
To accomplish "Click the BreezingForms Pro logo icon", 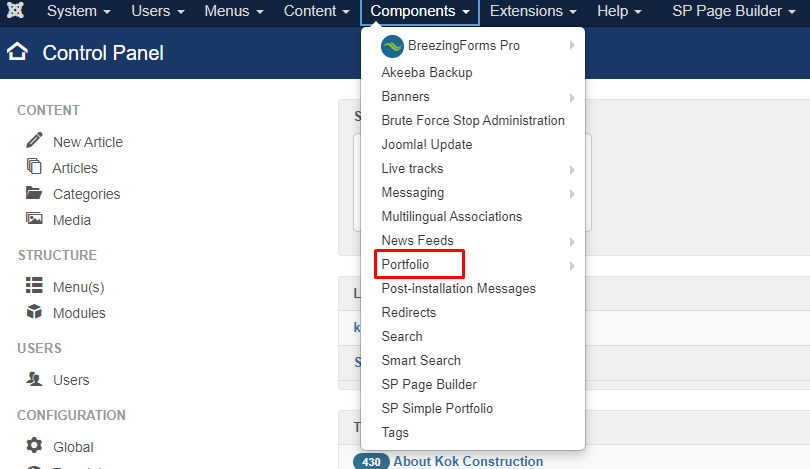I will click(x=392, y=46).
